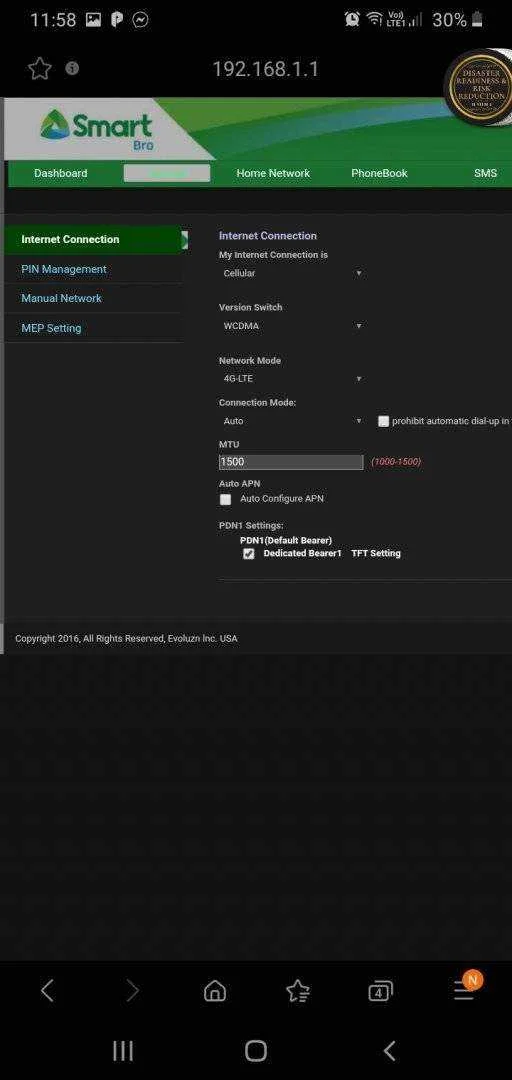Click the Smart Bro logo
512x1080 pixels.
click(96, 129)
